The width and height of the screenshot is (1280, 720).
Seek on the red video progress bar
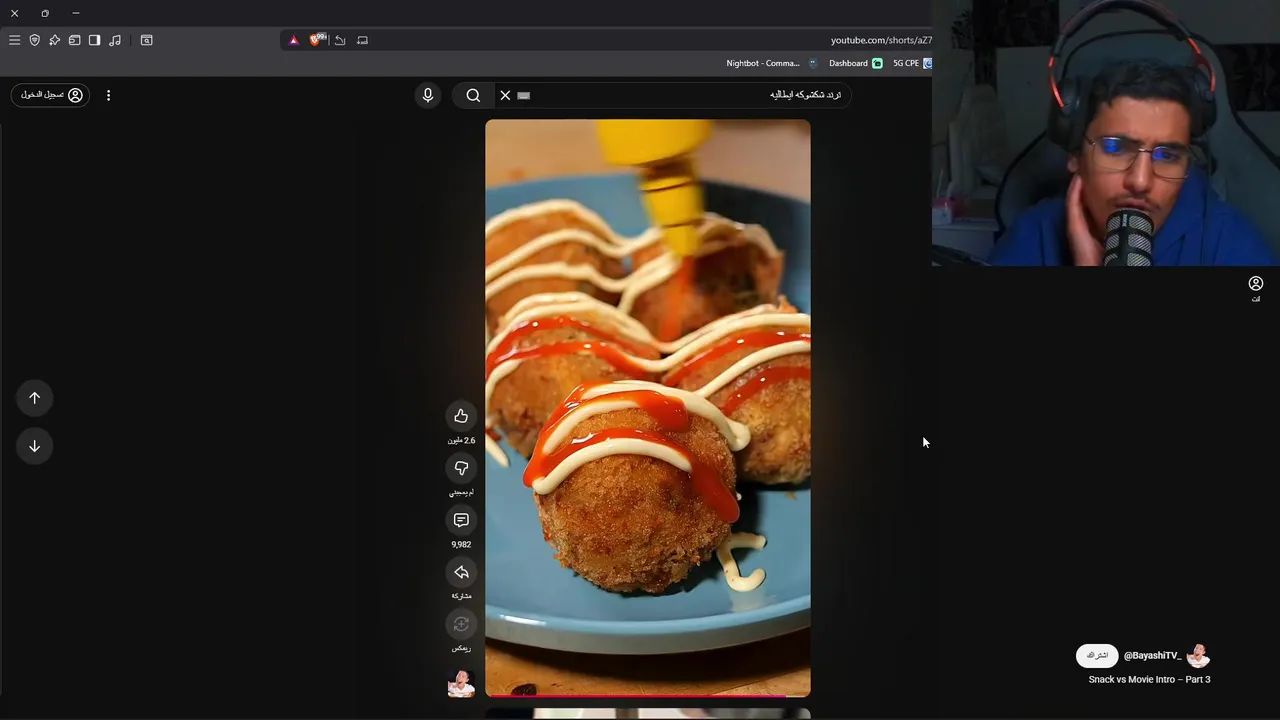648,695
